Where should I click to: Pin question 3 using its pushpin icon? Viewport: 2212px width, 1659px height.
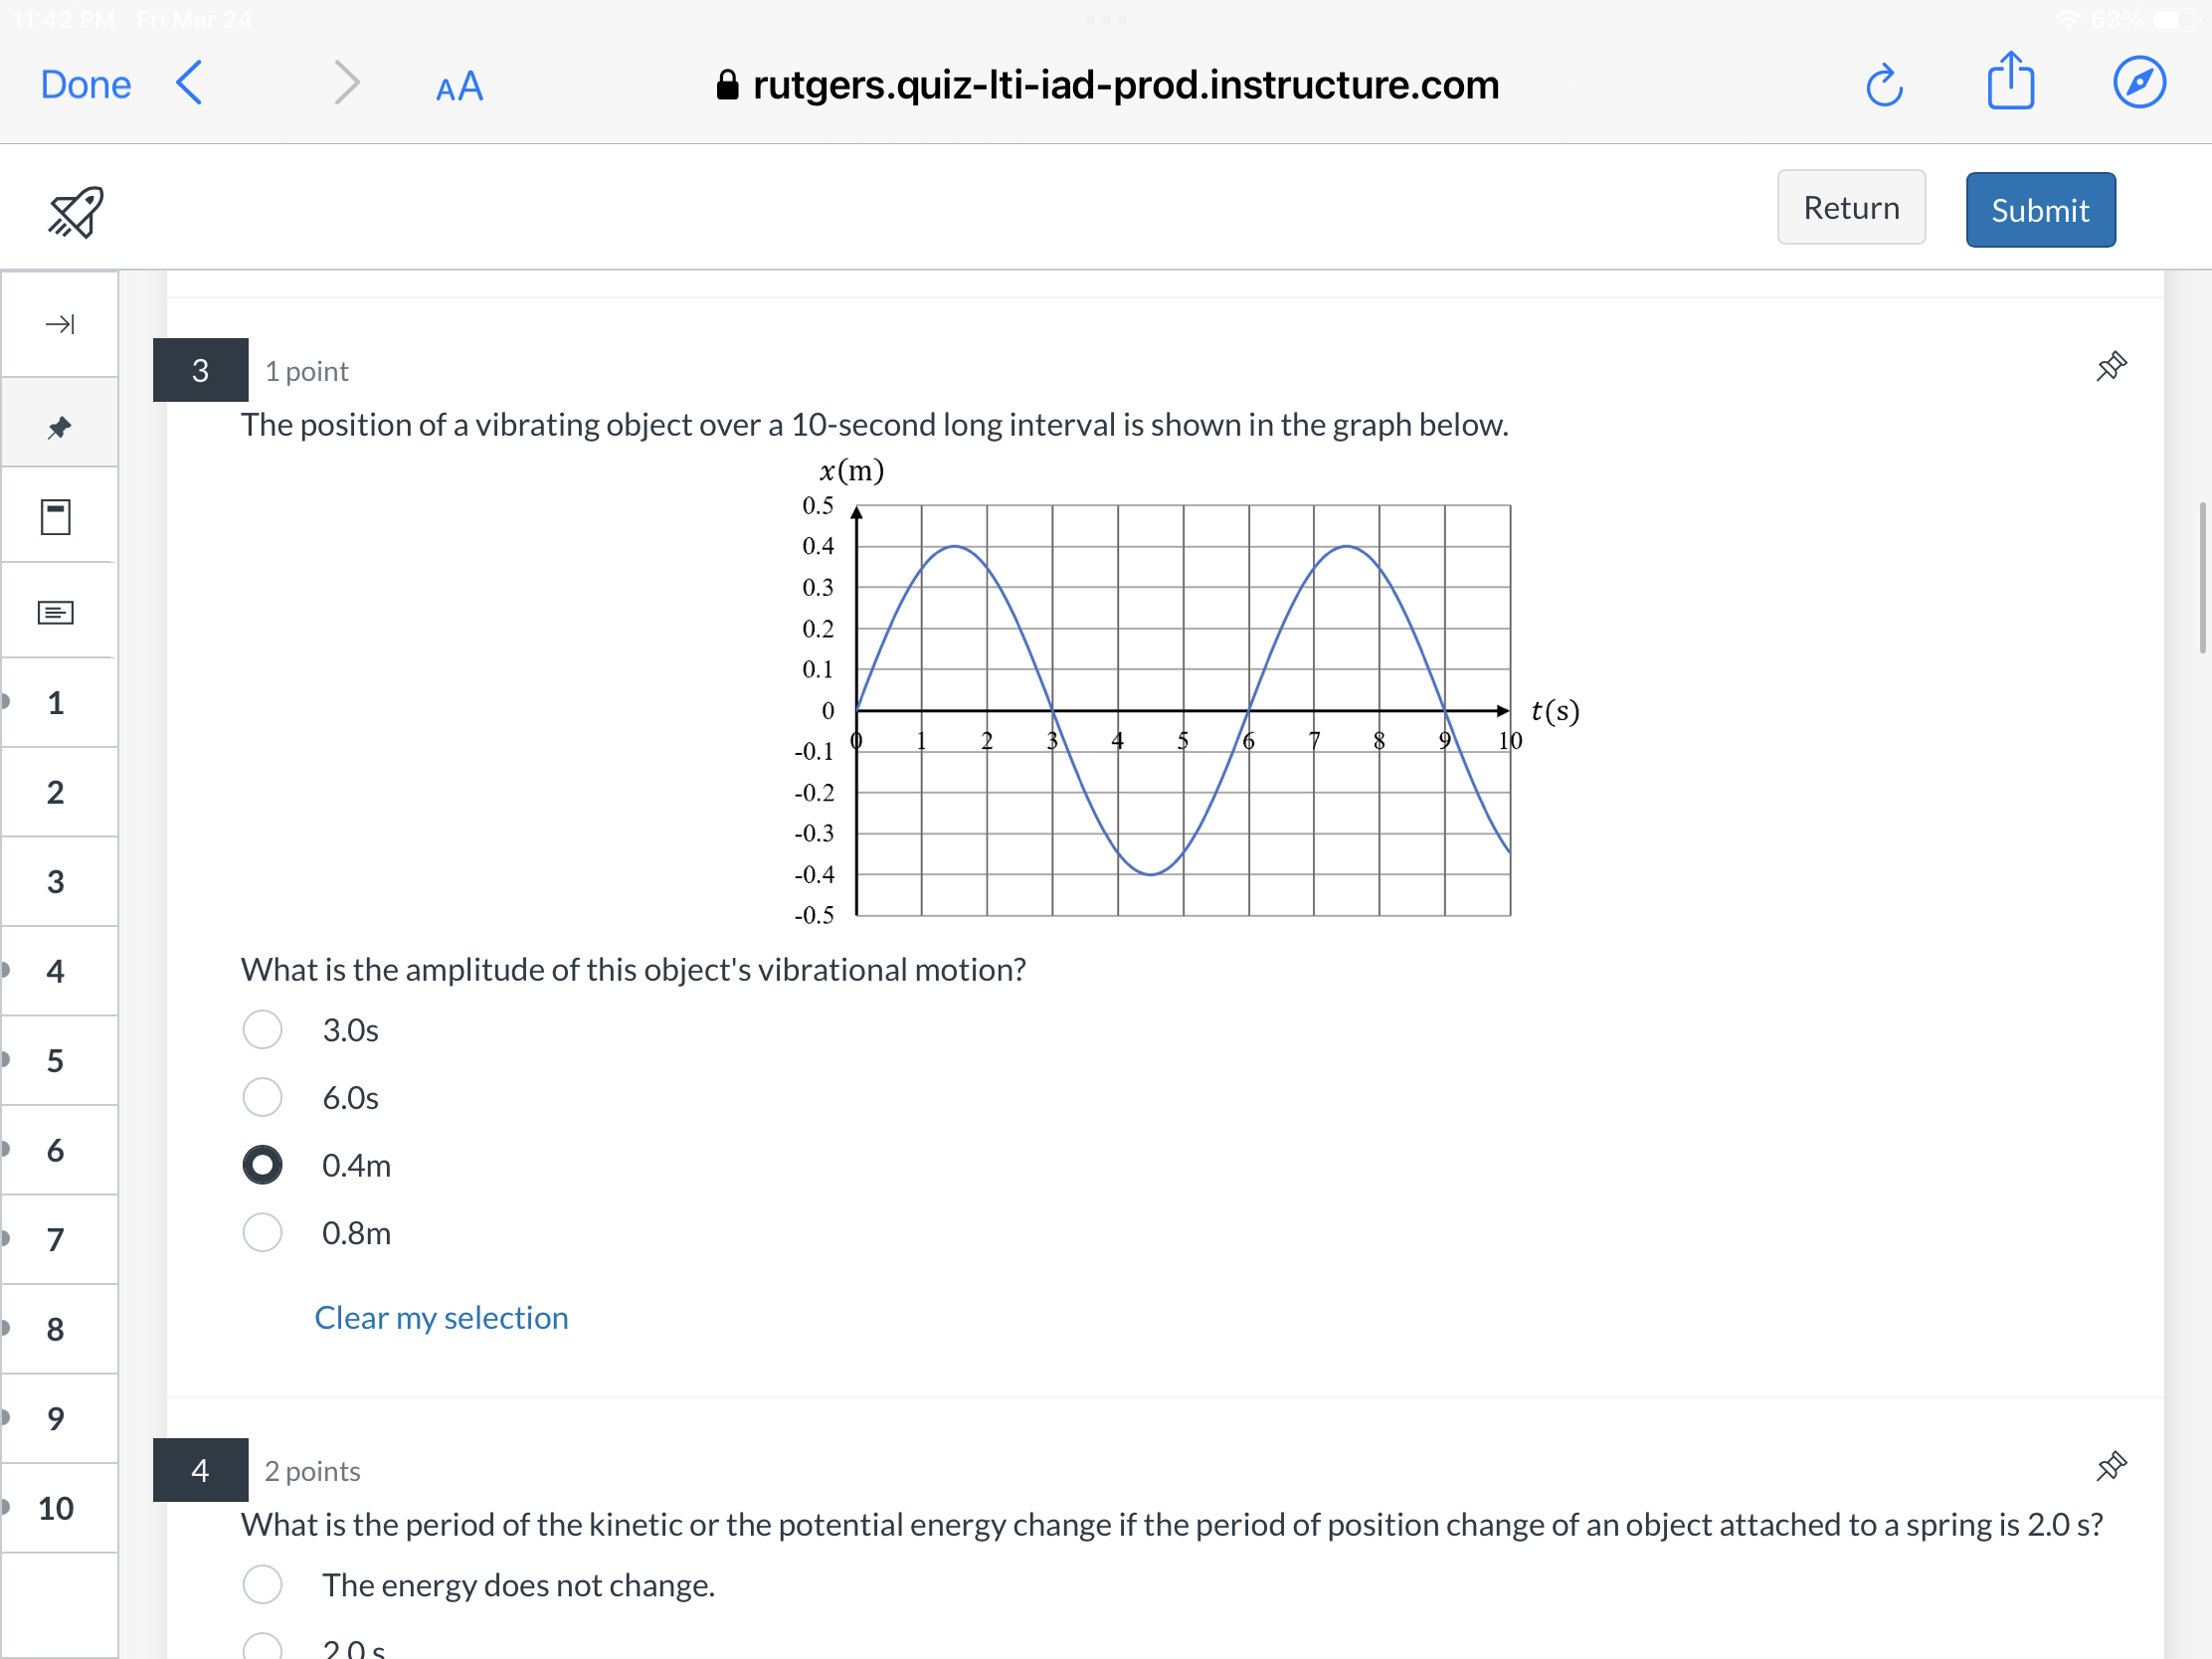pyautogui.click(x=2111, y=367)
